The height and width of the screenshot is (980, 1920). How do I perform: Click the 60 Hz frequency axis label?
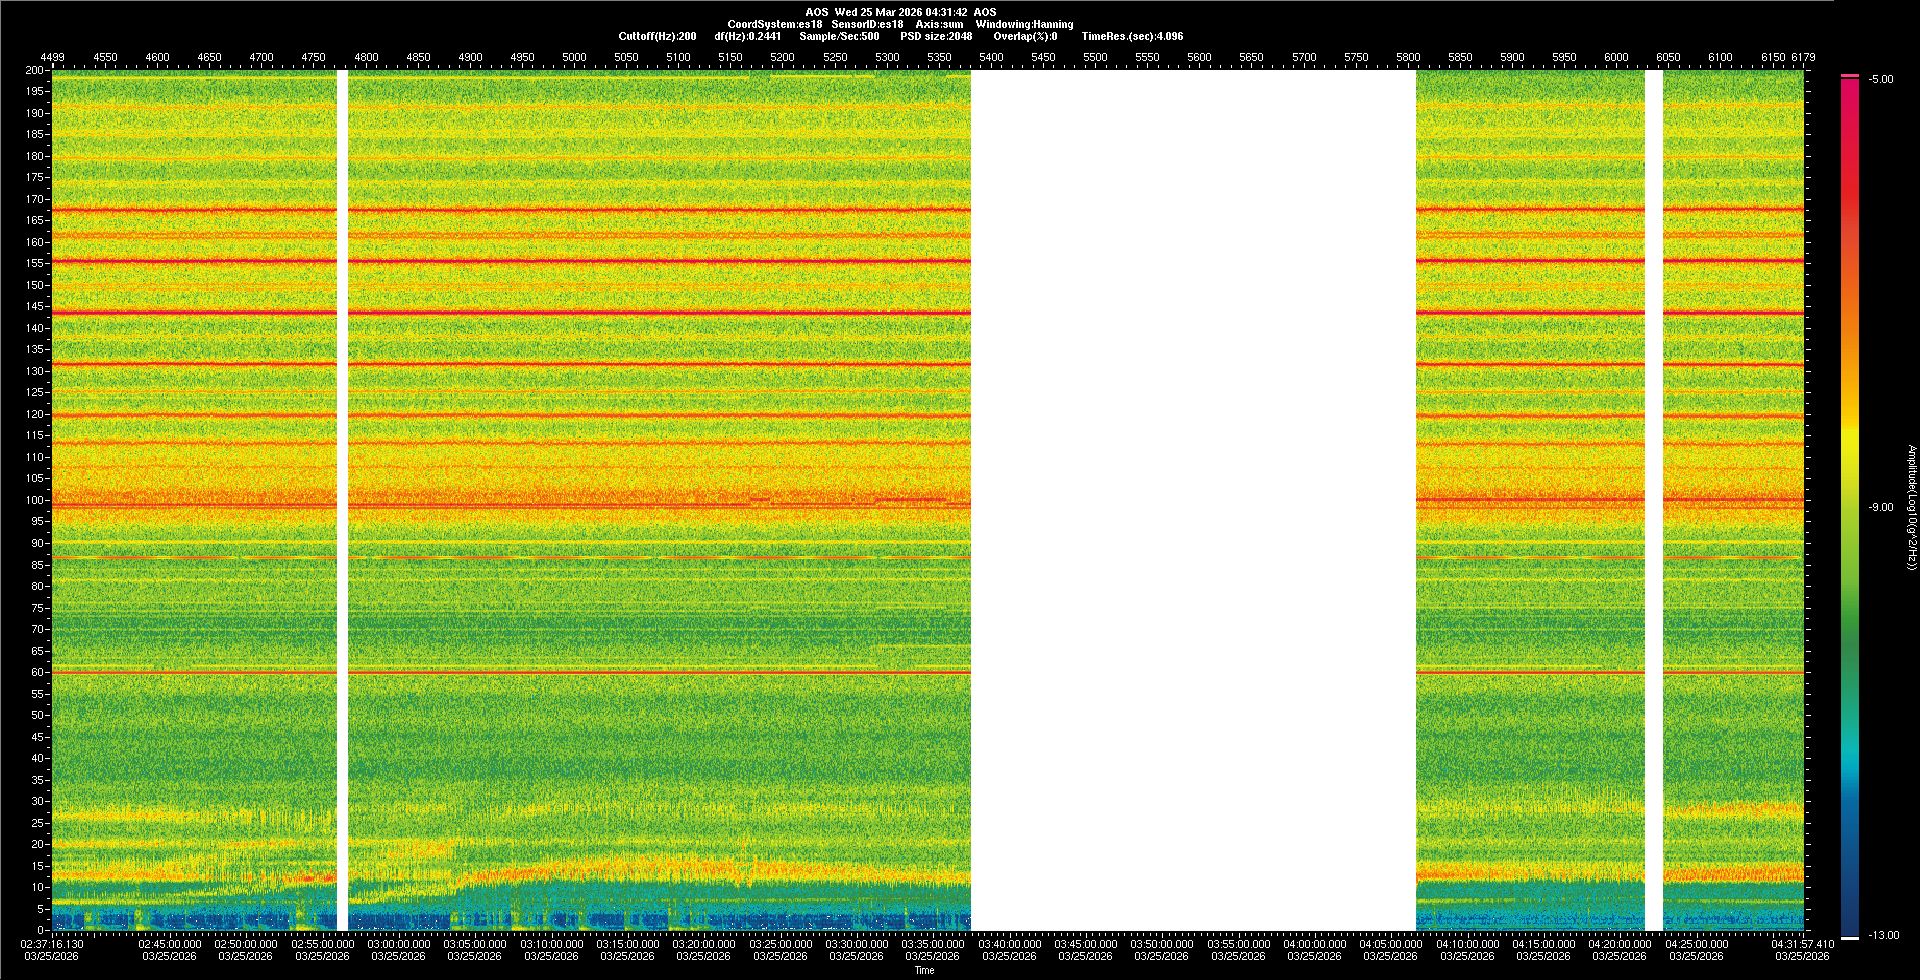37,672
